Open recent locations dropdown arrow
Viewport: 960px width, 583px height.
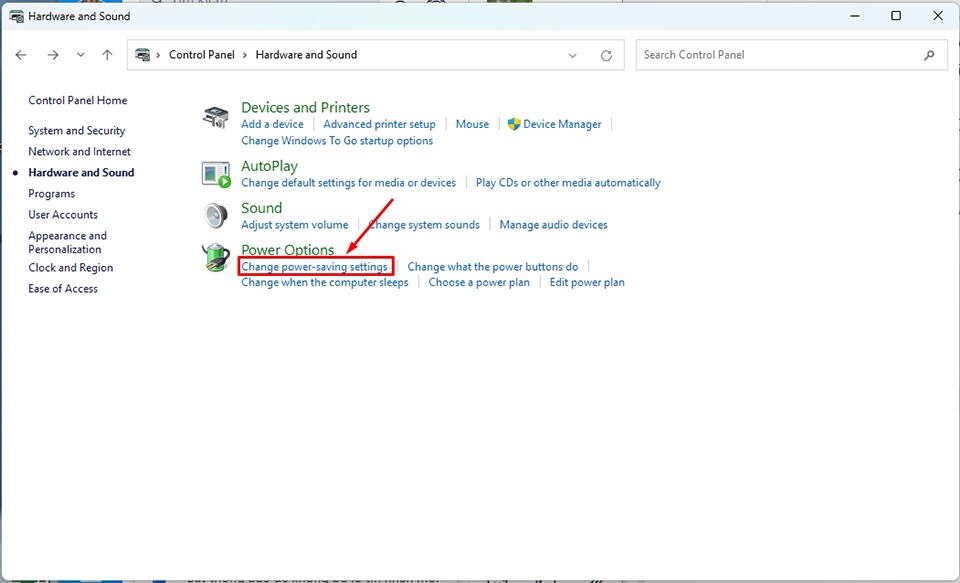[80, 55]
